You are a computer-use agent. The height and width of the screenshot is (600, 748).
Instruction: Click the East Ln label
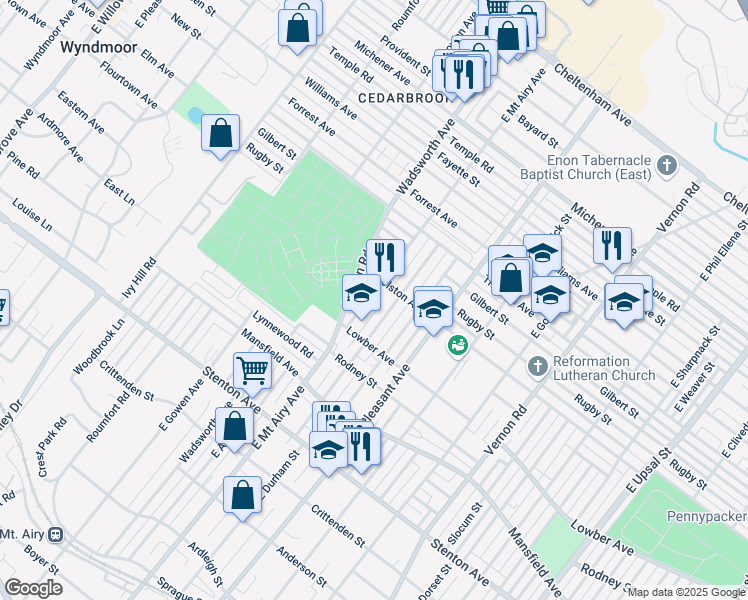[119, 192]
